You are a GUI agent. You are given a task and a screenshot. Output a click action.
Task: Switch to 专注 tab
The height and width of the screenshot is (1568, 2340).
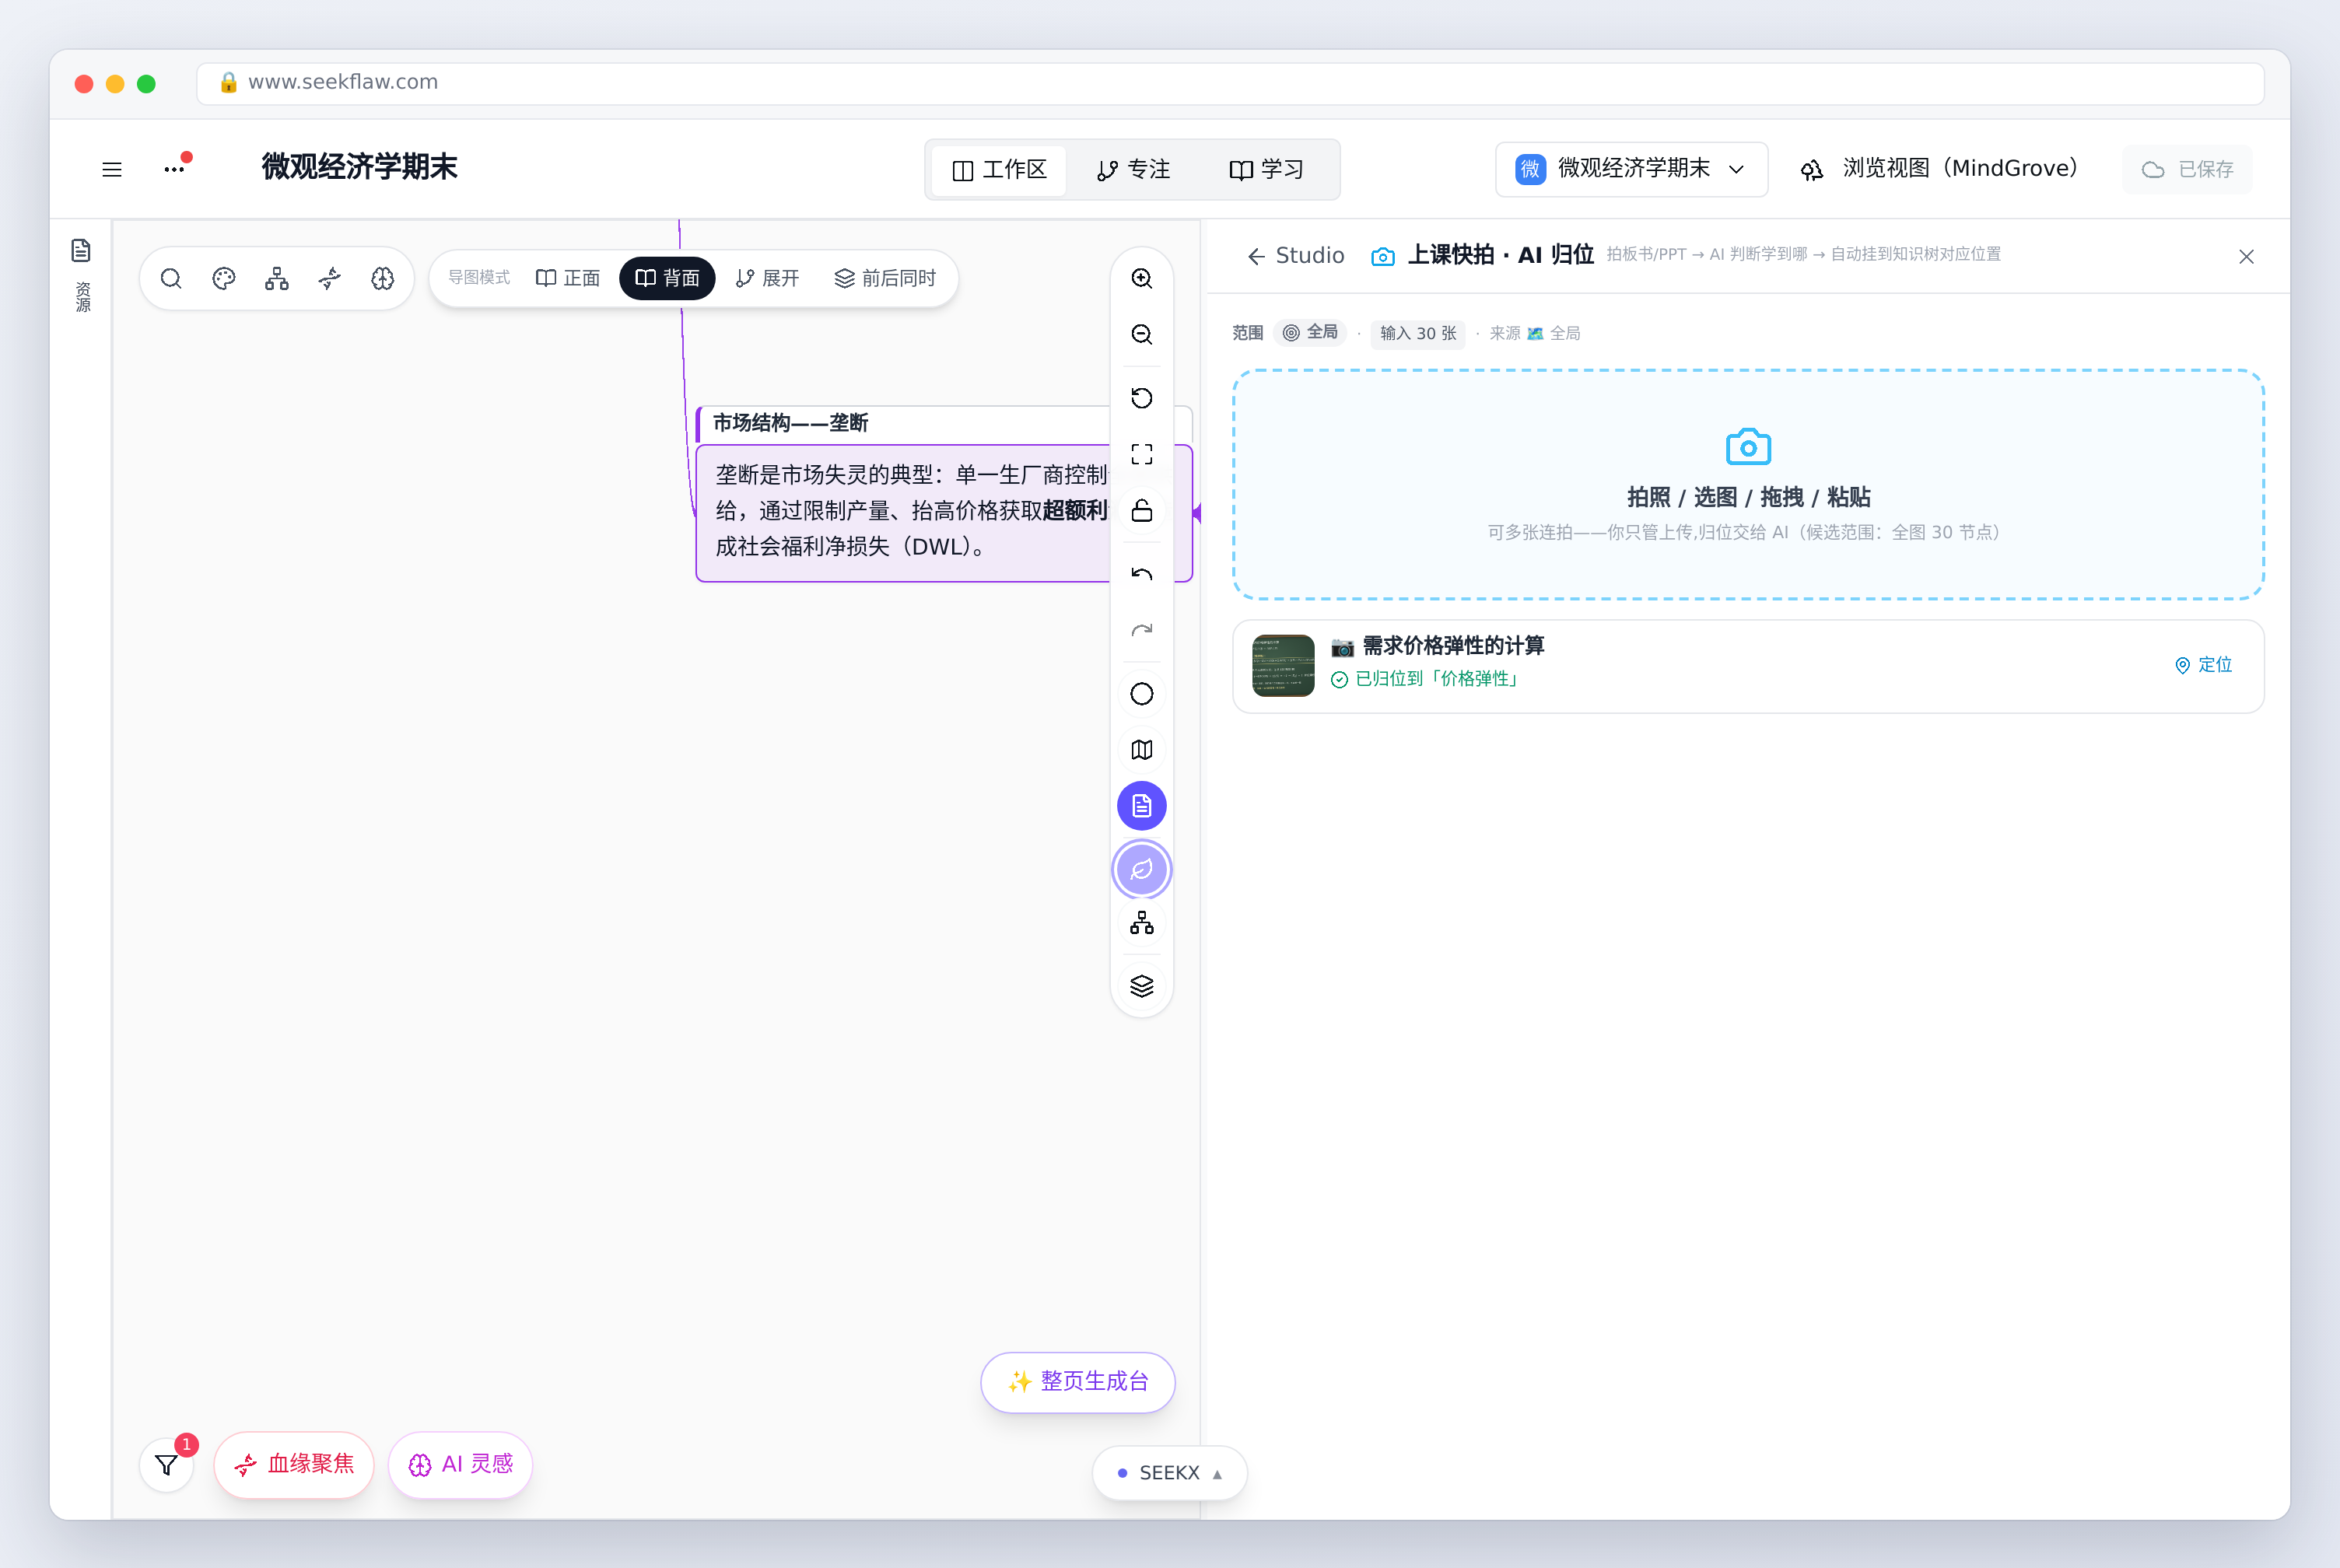[1134, 170]
